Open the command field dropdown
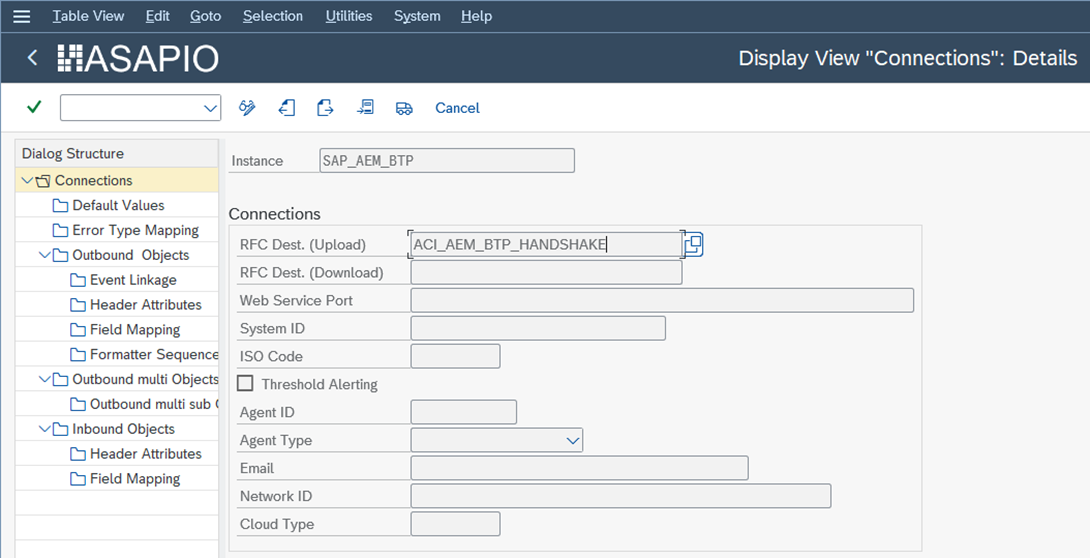This screenshot has width=1090, height=558. point(210,108)
